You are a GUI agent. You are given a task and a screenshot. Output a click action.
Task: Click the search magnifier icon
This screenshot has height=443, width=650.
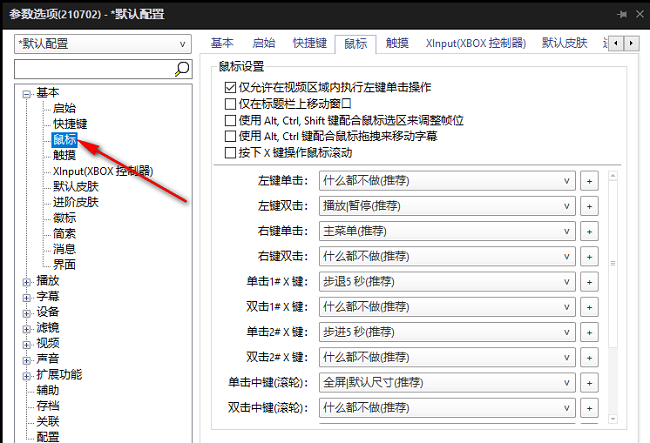(x=182, y=69)
